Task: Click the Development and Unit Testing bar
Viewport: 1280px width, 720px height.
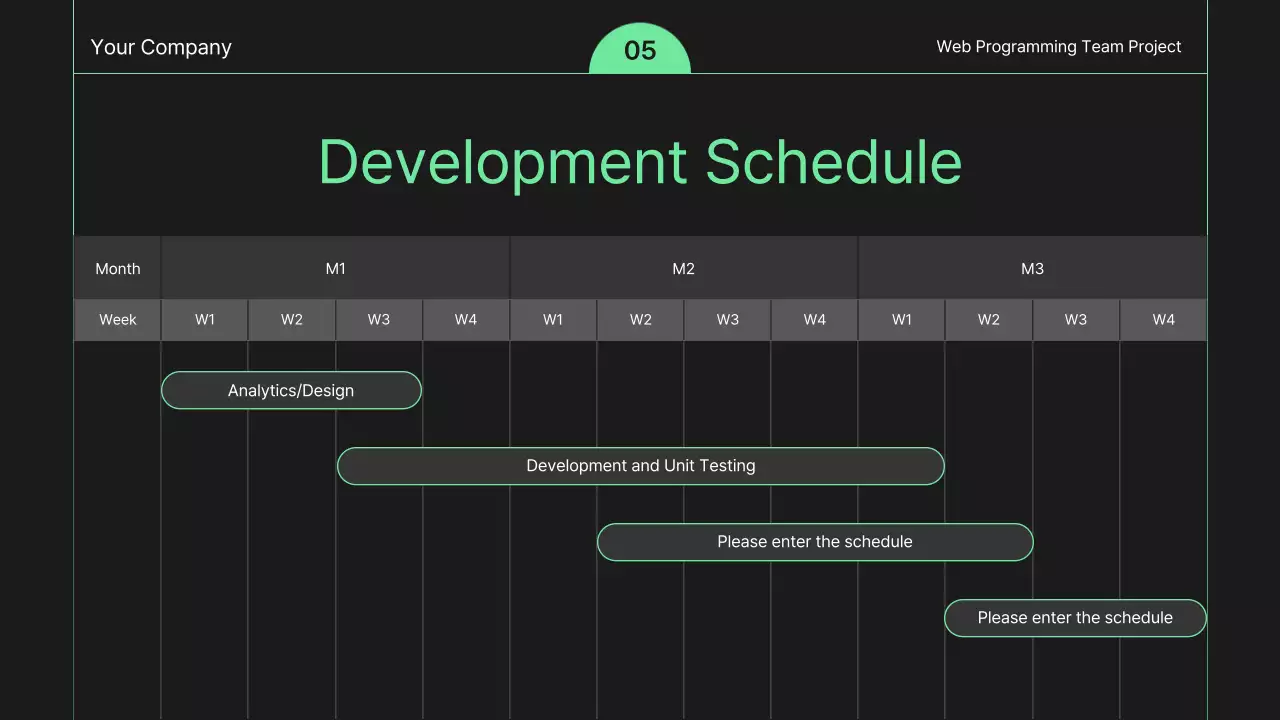Action: 640,466
